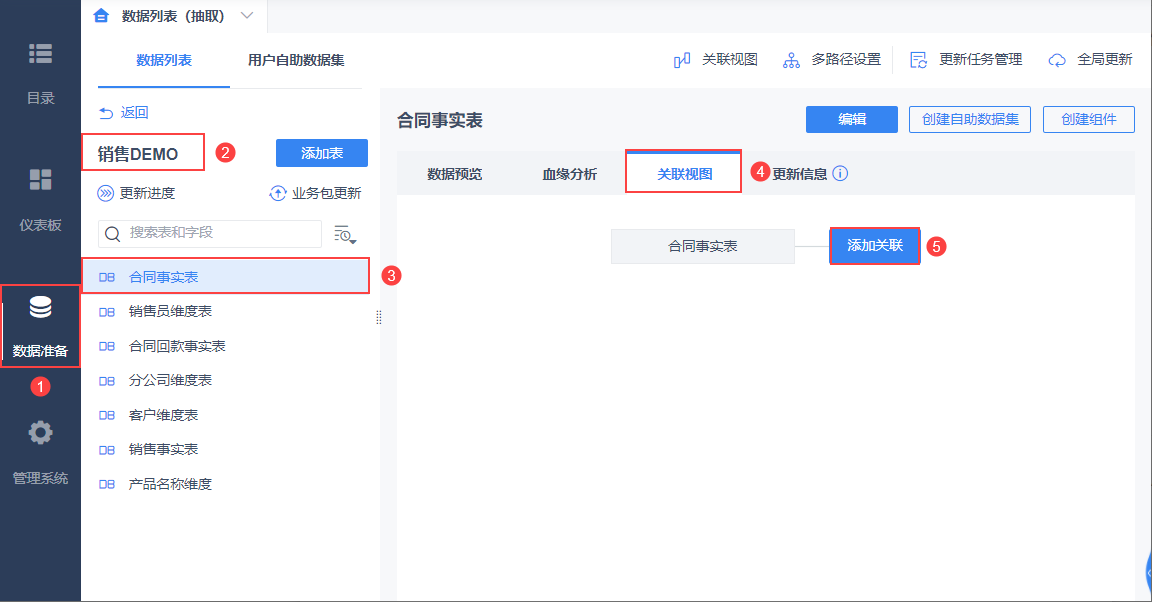Viewport: 1152px width, 602px height.
Task: Click the 添加关联 button
Action: coord(874,245)
